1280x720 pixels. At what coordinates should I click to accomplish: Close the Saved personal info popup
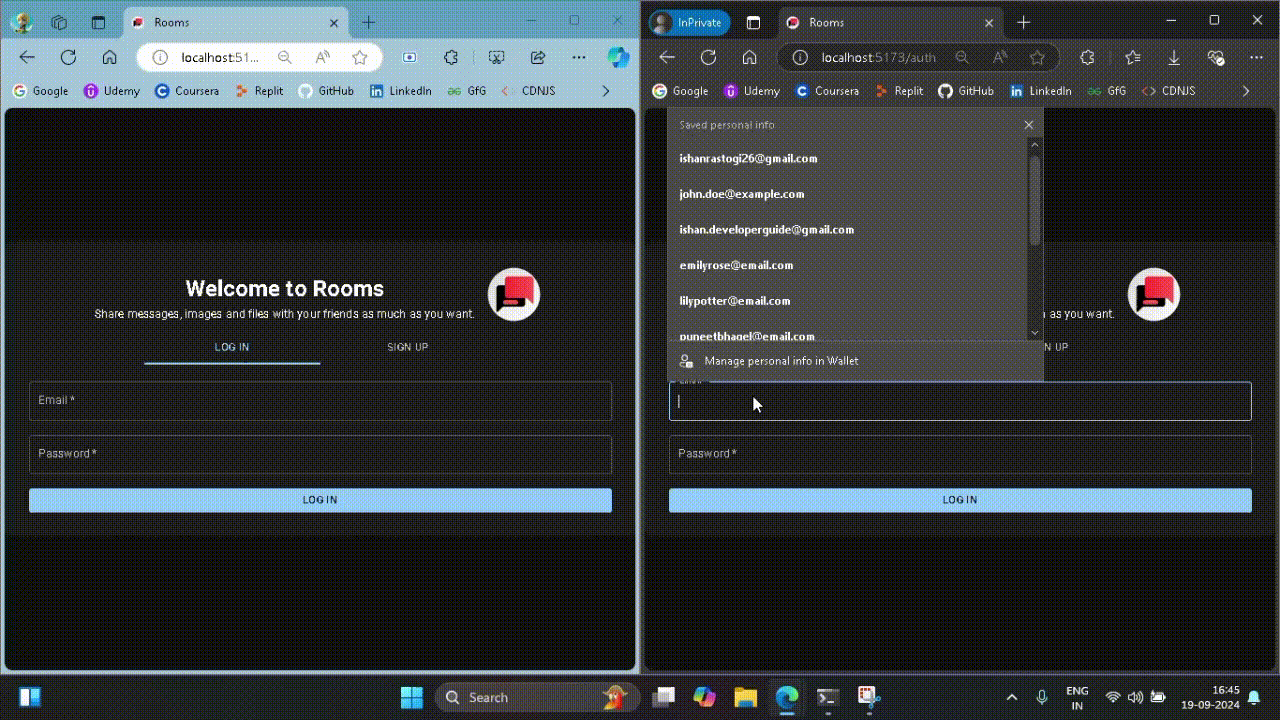1028,125
